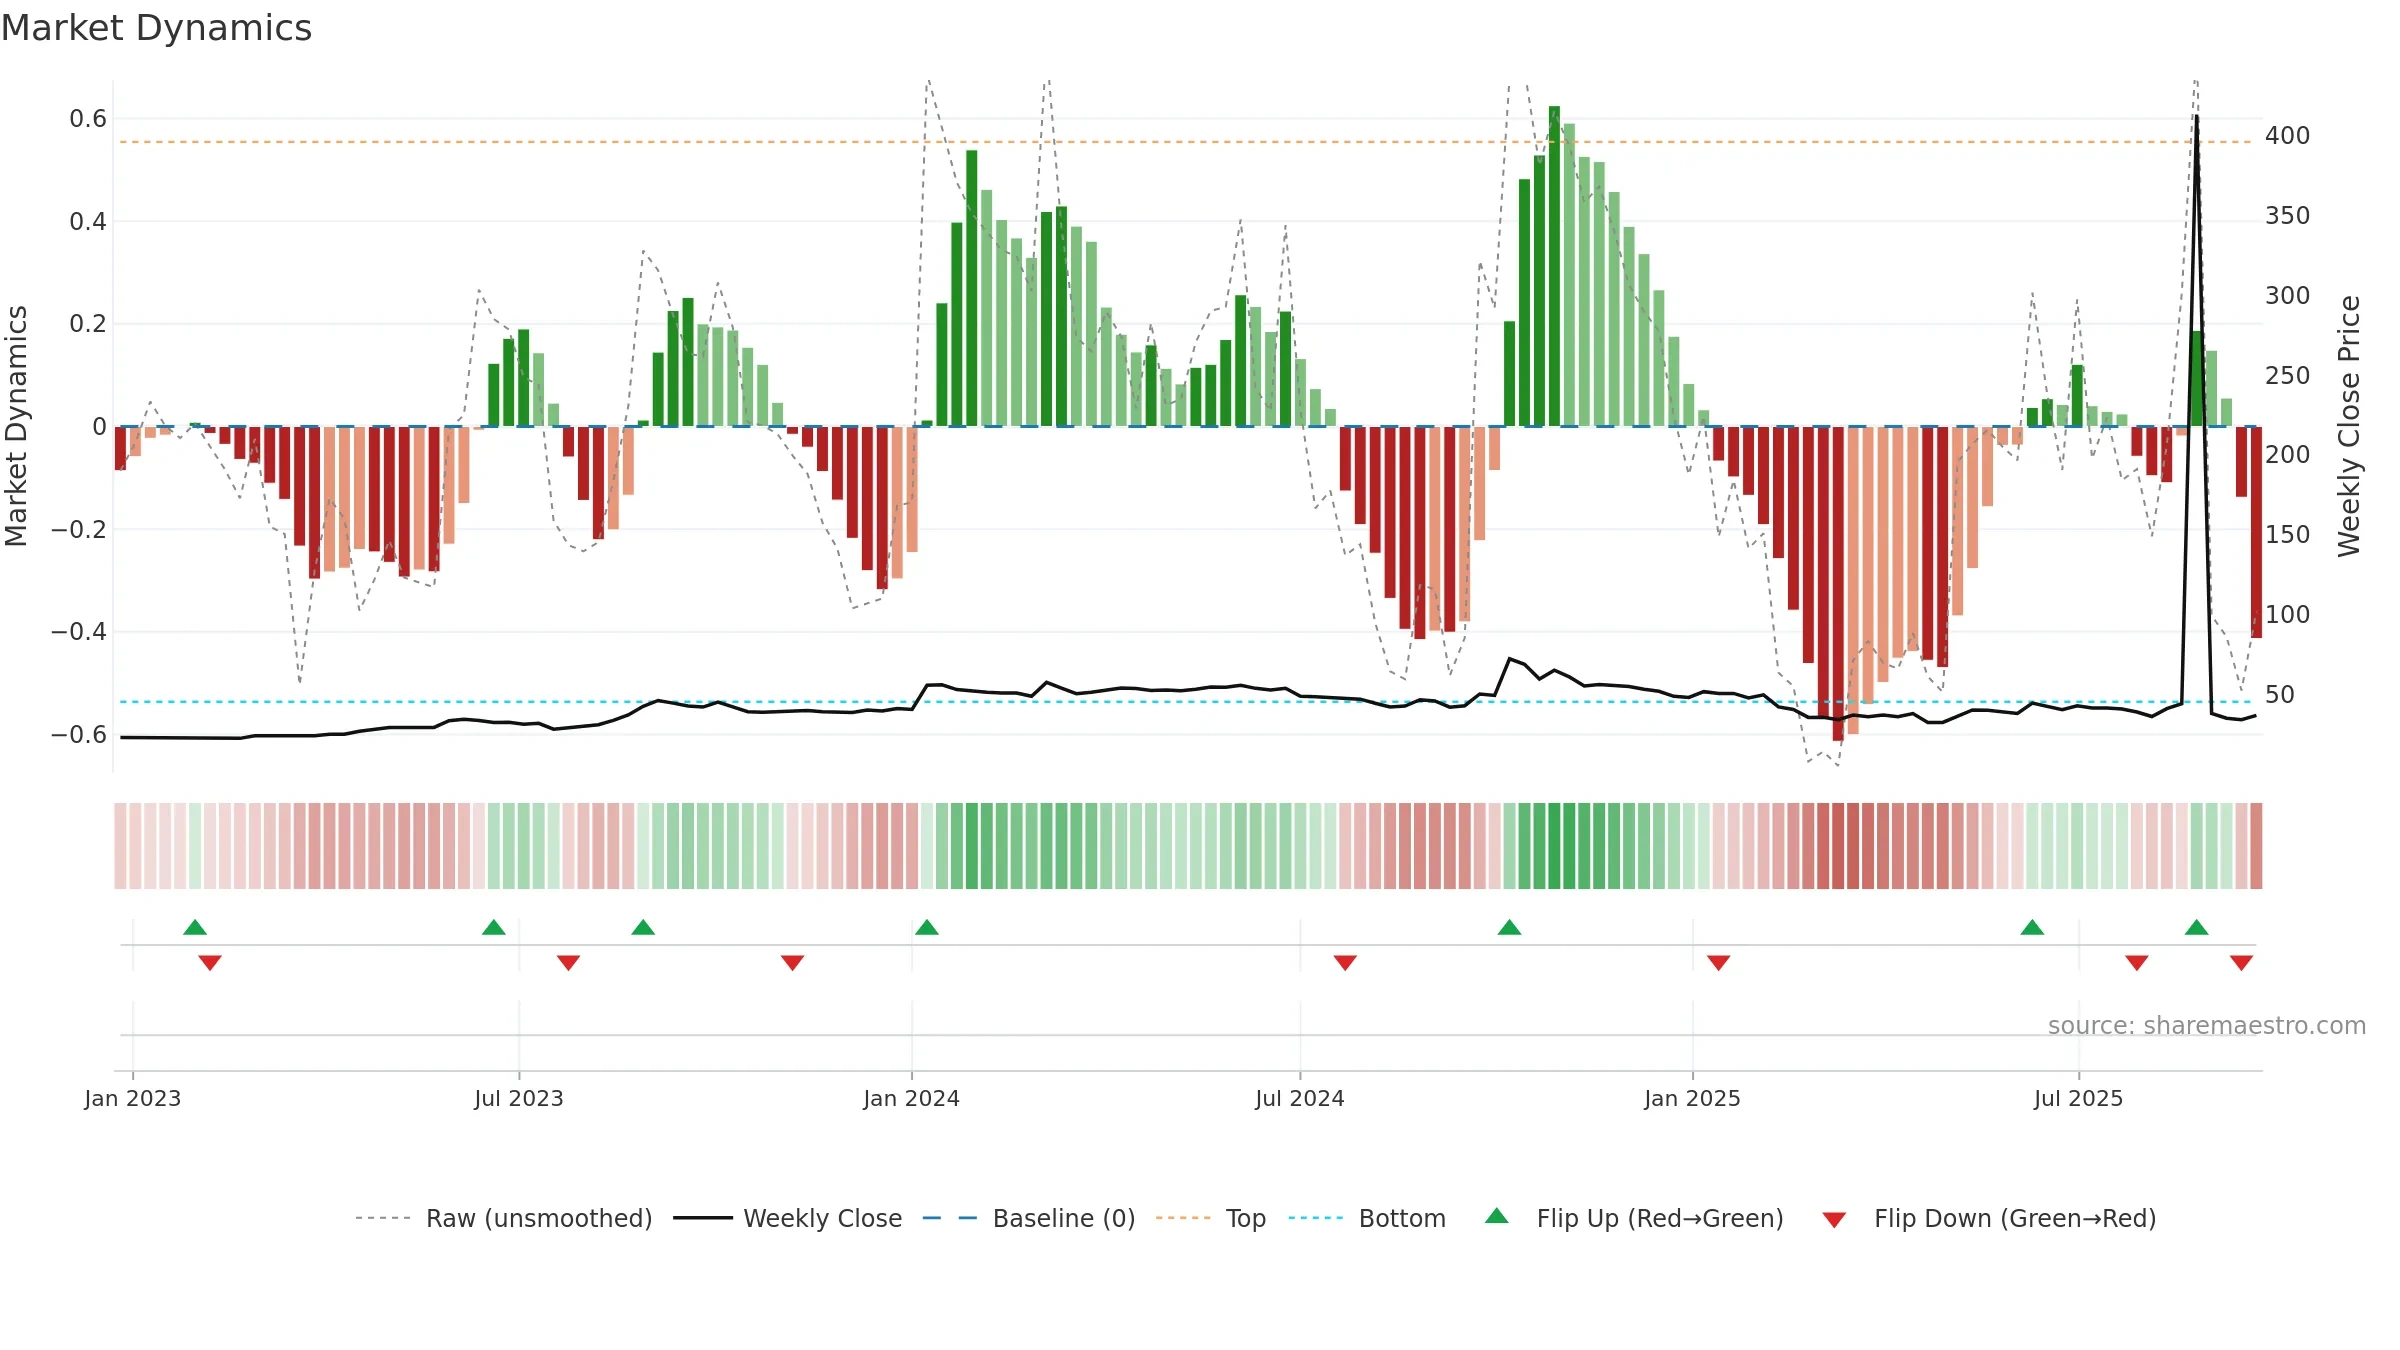Click the last flip-up marker near Aug 2025
The width and height of the screenshot is (2400, 1350).
(2196, 927)
